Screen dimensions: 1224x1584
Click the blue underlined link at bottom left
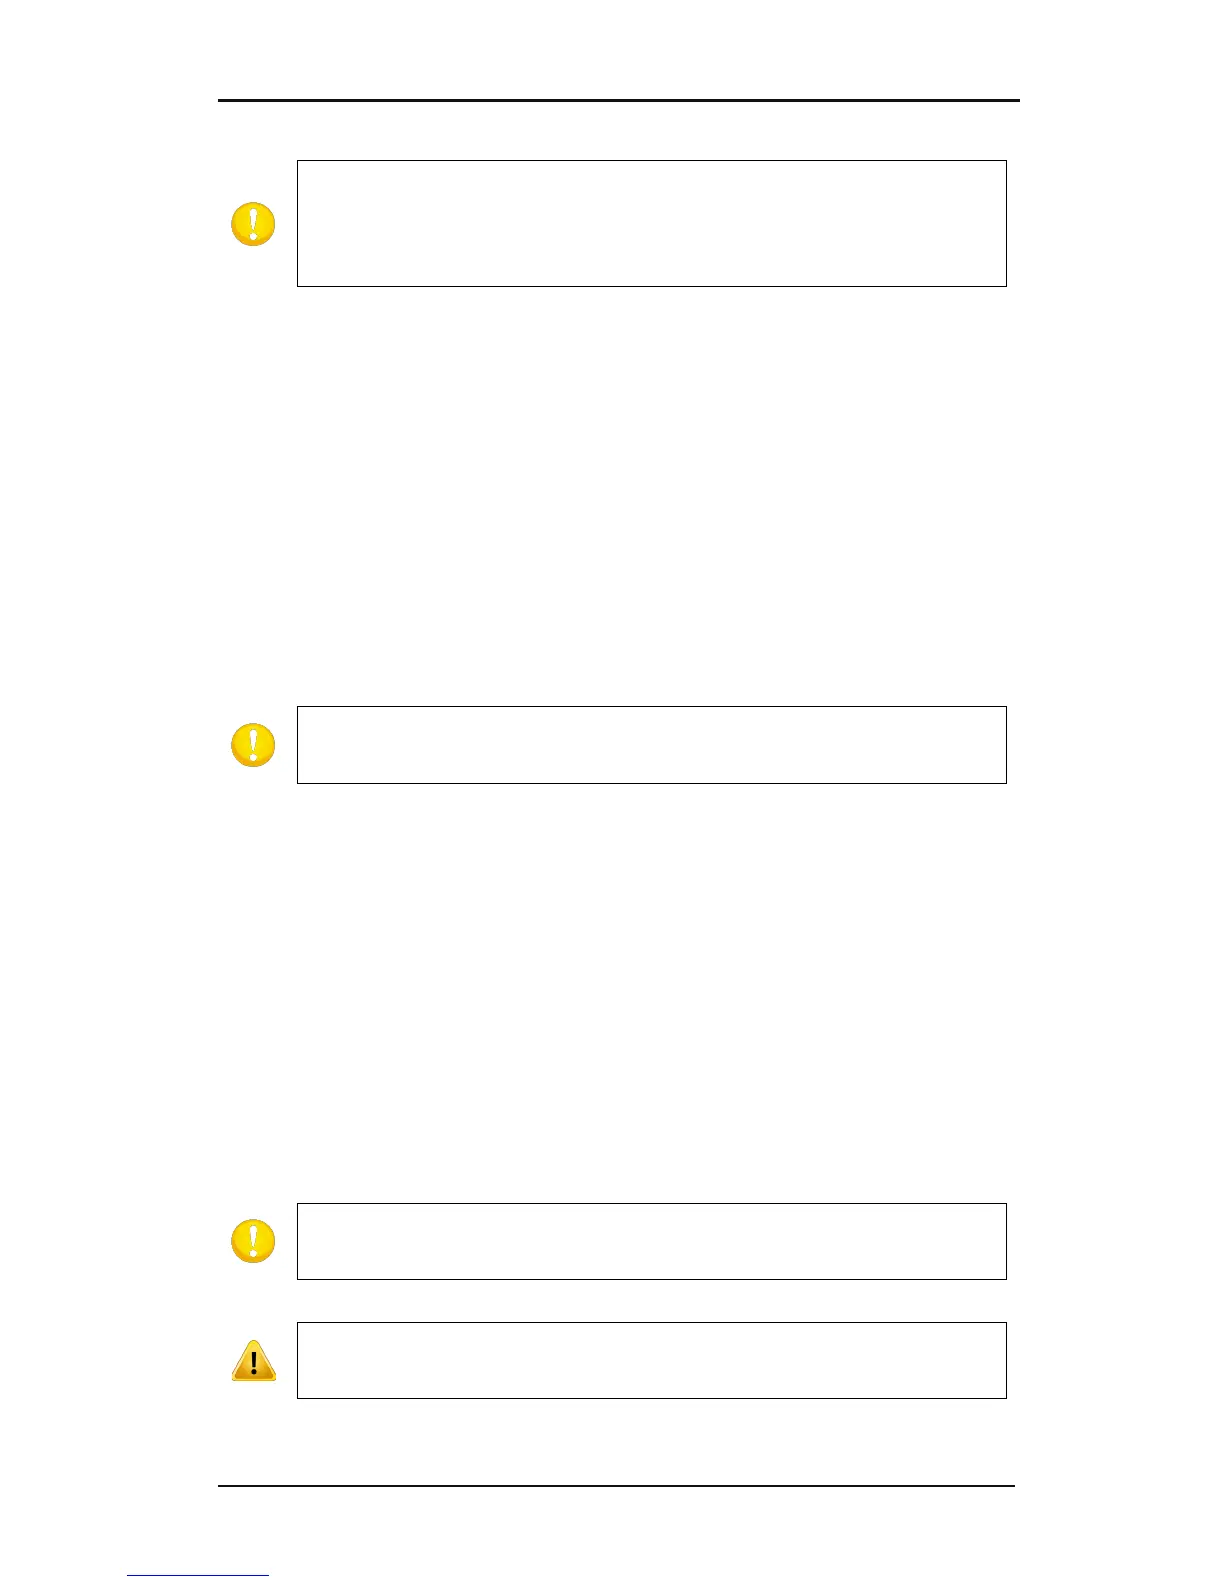pyautogui.click(x=197, y=1575)
